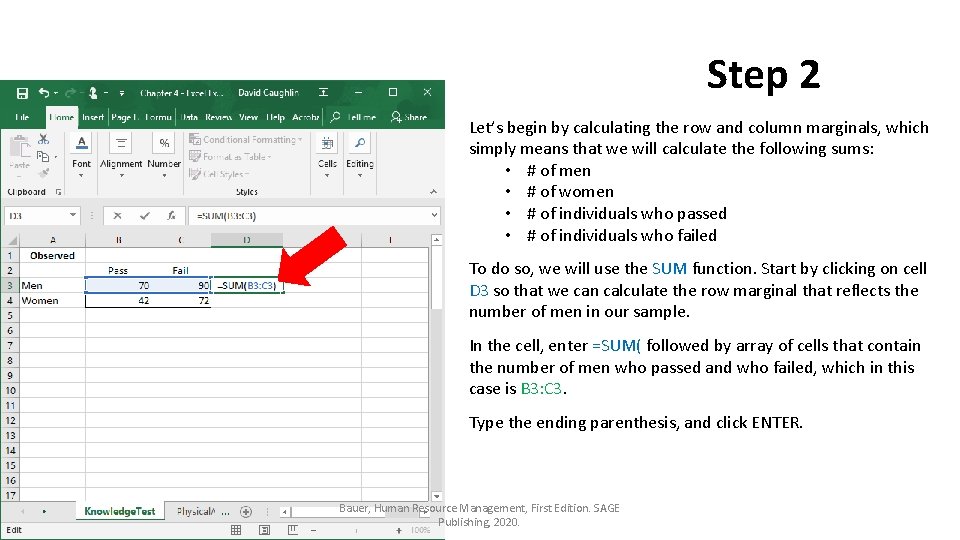This screenshot has width=960, height=540.
Task: Add a new sheet with plus icon
Action: pos(246,511)
